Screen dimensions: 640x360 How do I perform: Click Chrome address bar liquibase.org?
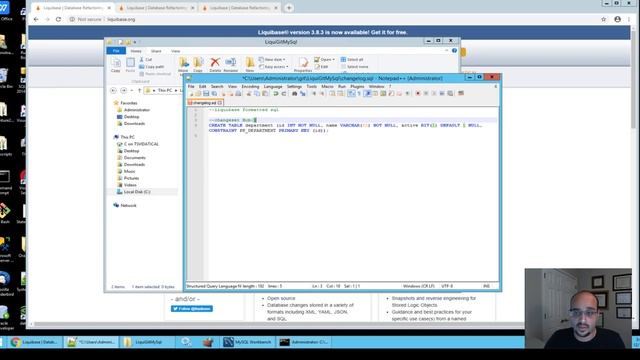121,19
